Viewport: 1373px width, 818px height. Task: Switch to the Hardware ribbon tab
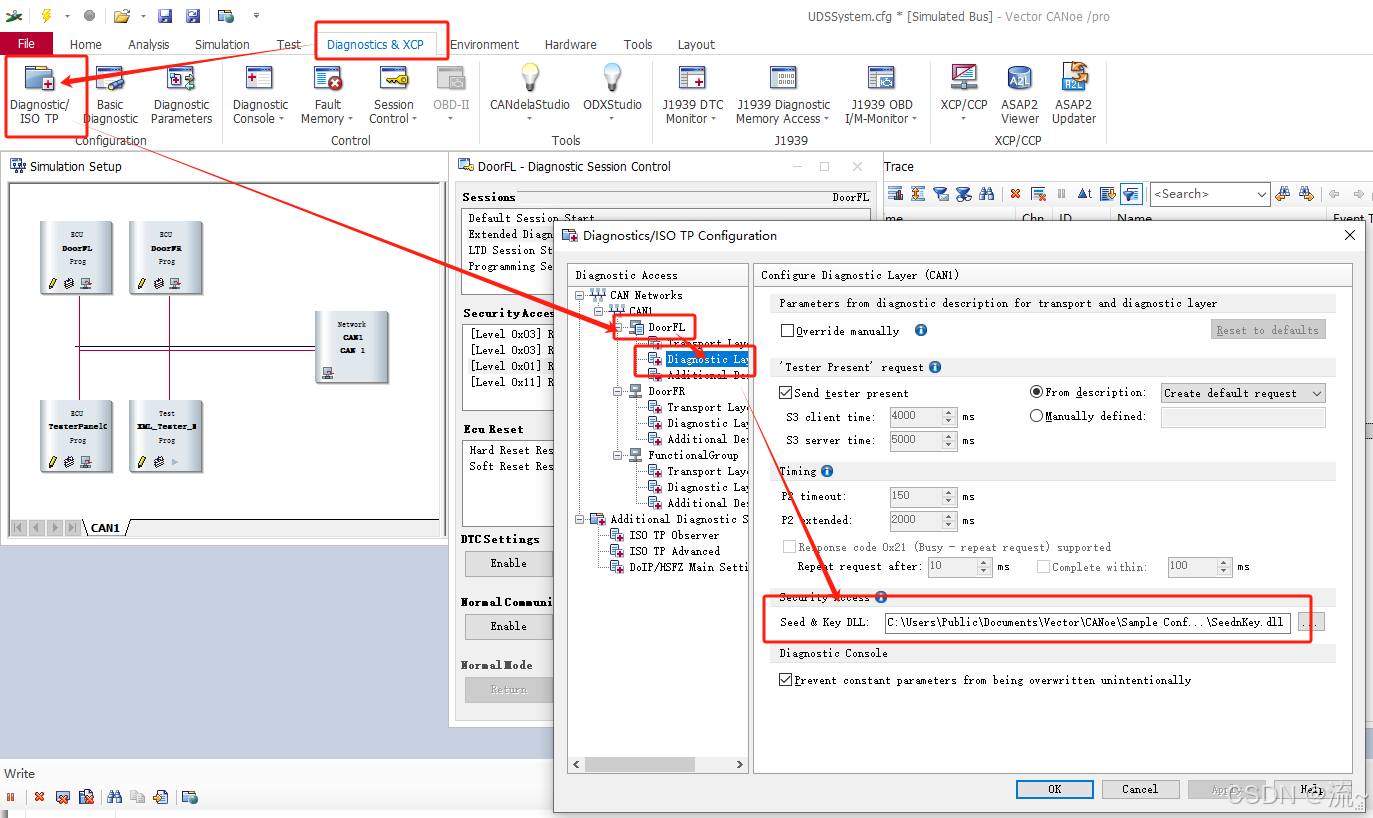570,44
